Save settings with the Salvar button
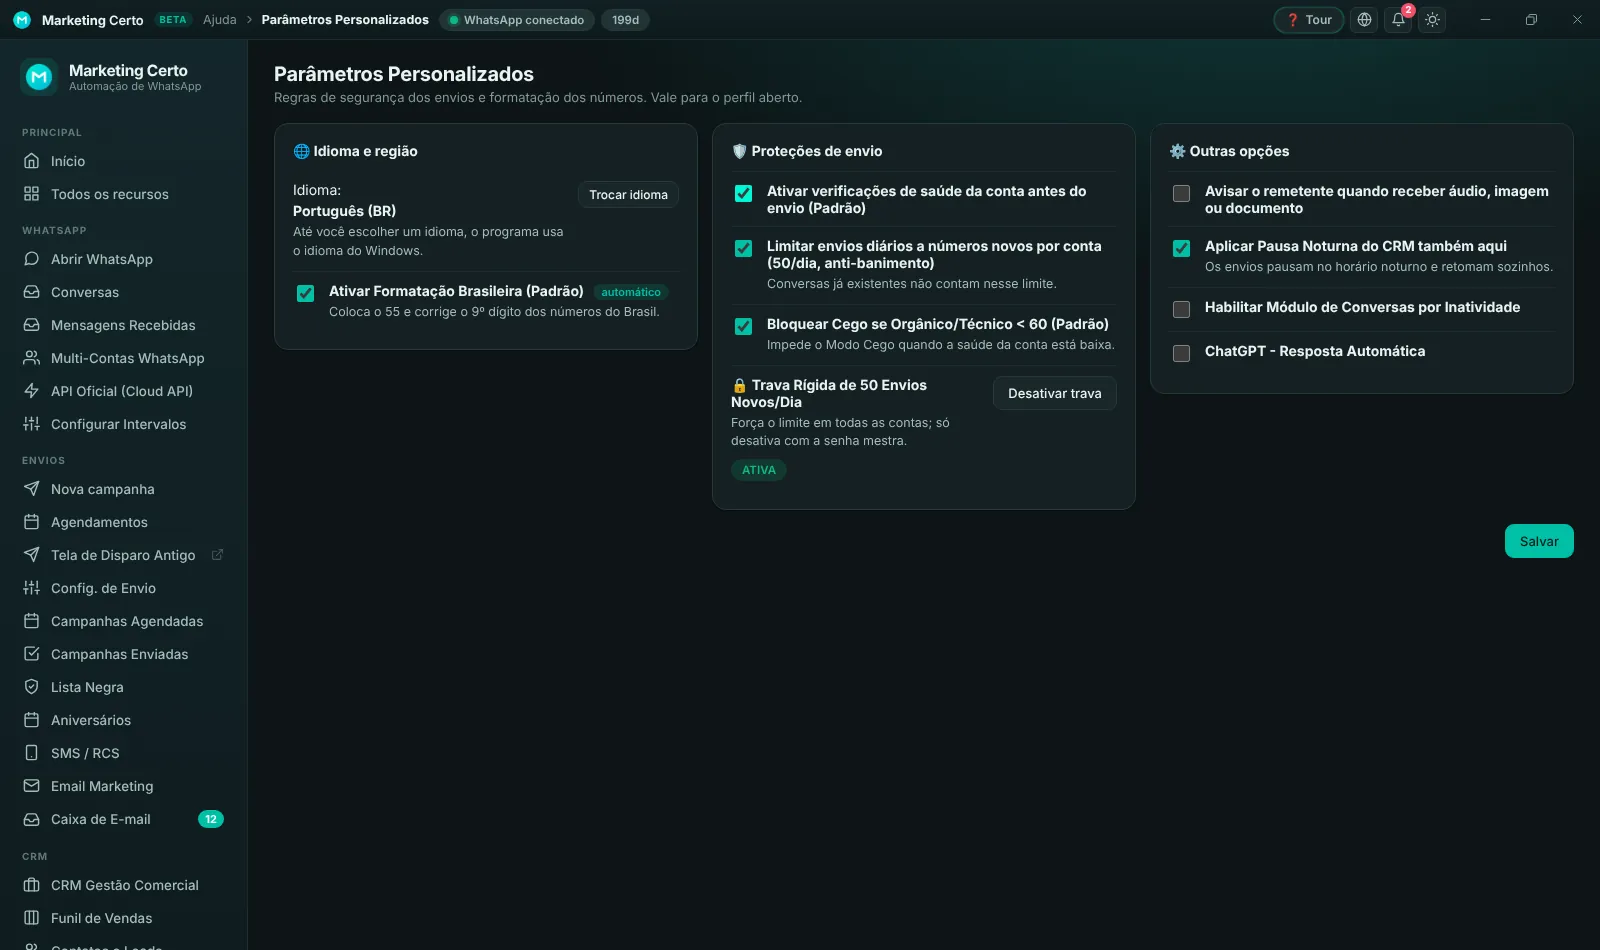 1539,541
